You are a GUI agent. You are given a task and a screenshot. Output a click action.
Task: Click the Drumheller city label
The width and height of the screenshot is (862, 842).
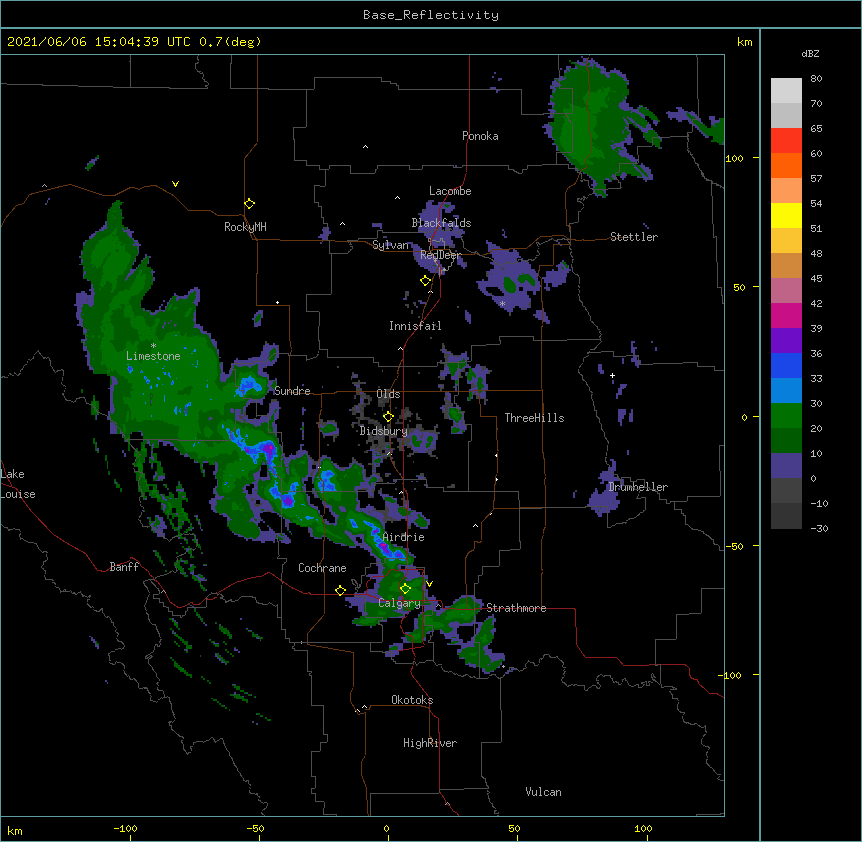(638, 487)
